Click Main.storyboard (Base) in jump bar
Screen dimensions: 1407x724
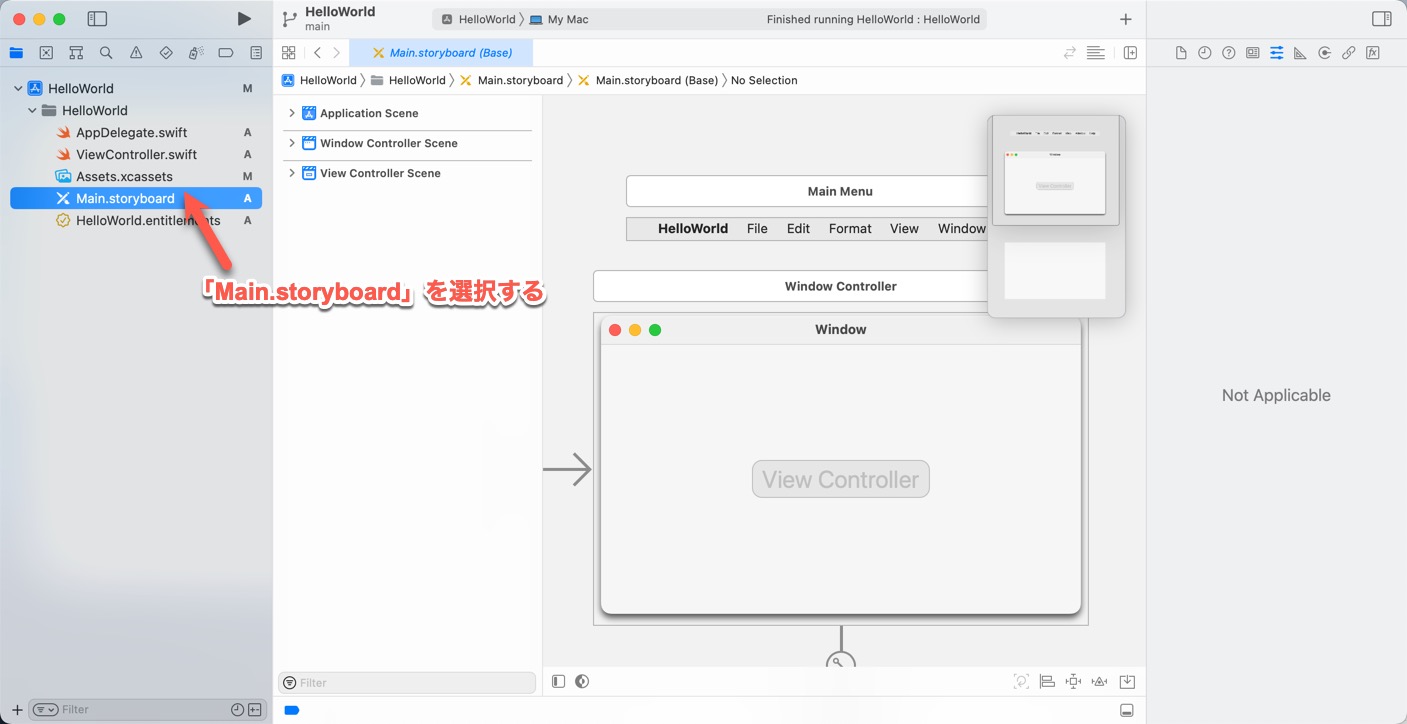tap(647, 80)
